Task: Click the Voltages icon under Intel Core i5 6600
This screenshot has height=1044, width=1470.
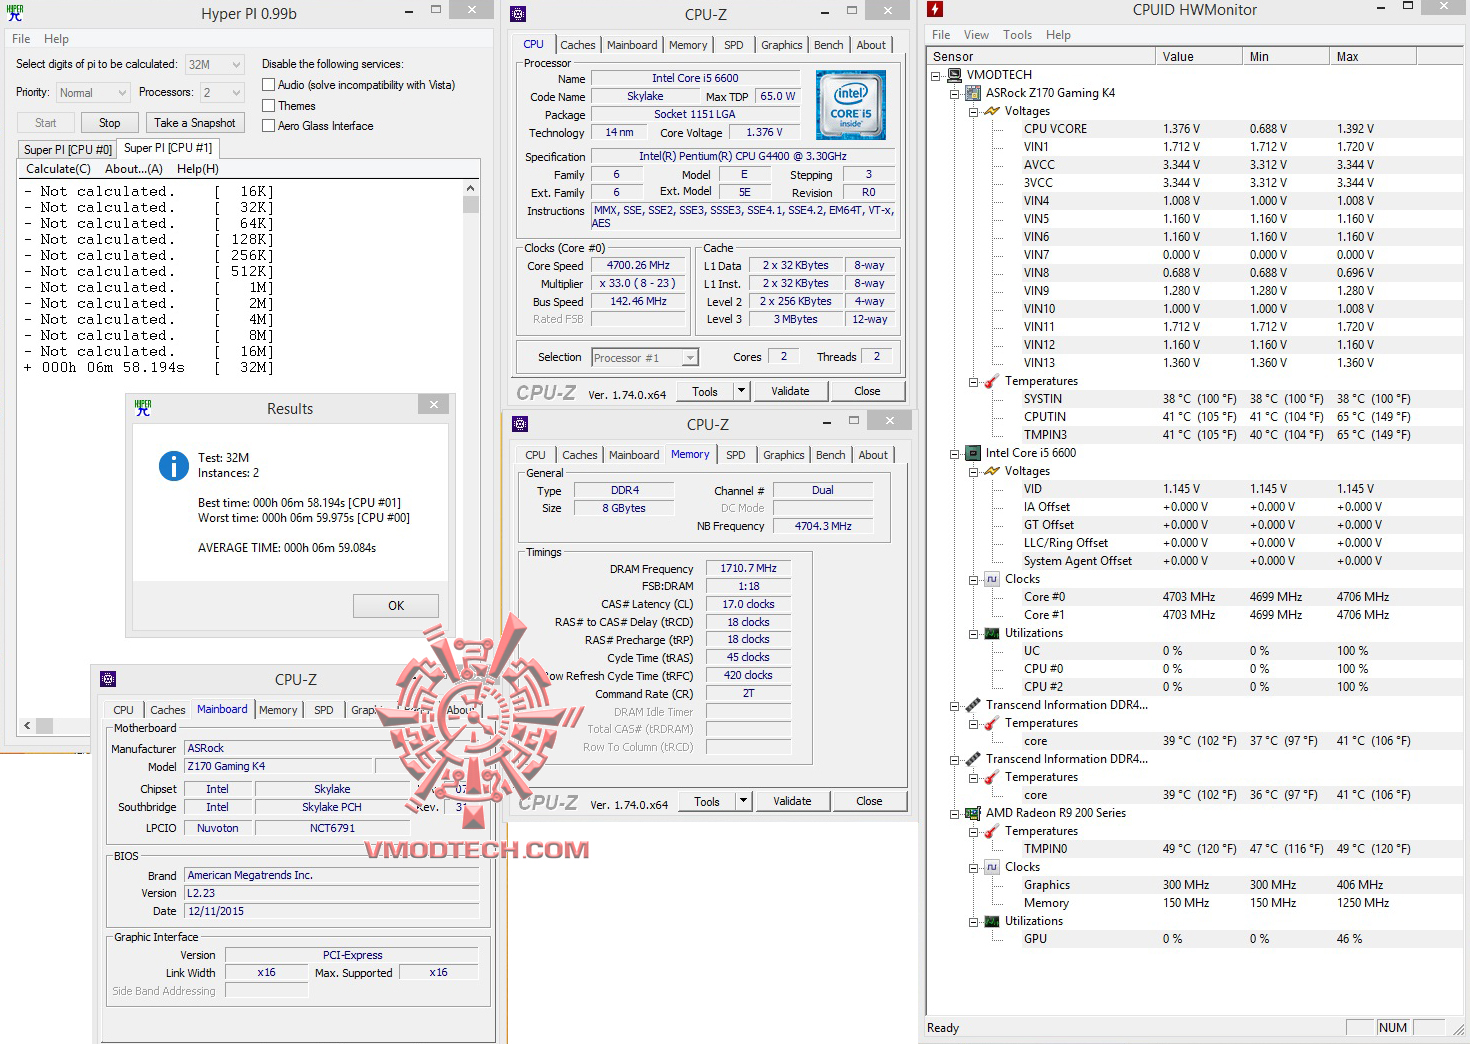Action: (x=992, y=471)
